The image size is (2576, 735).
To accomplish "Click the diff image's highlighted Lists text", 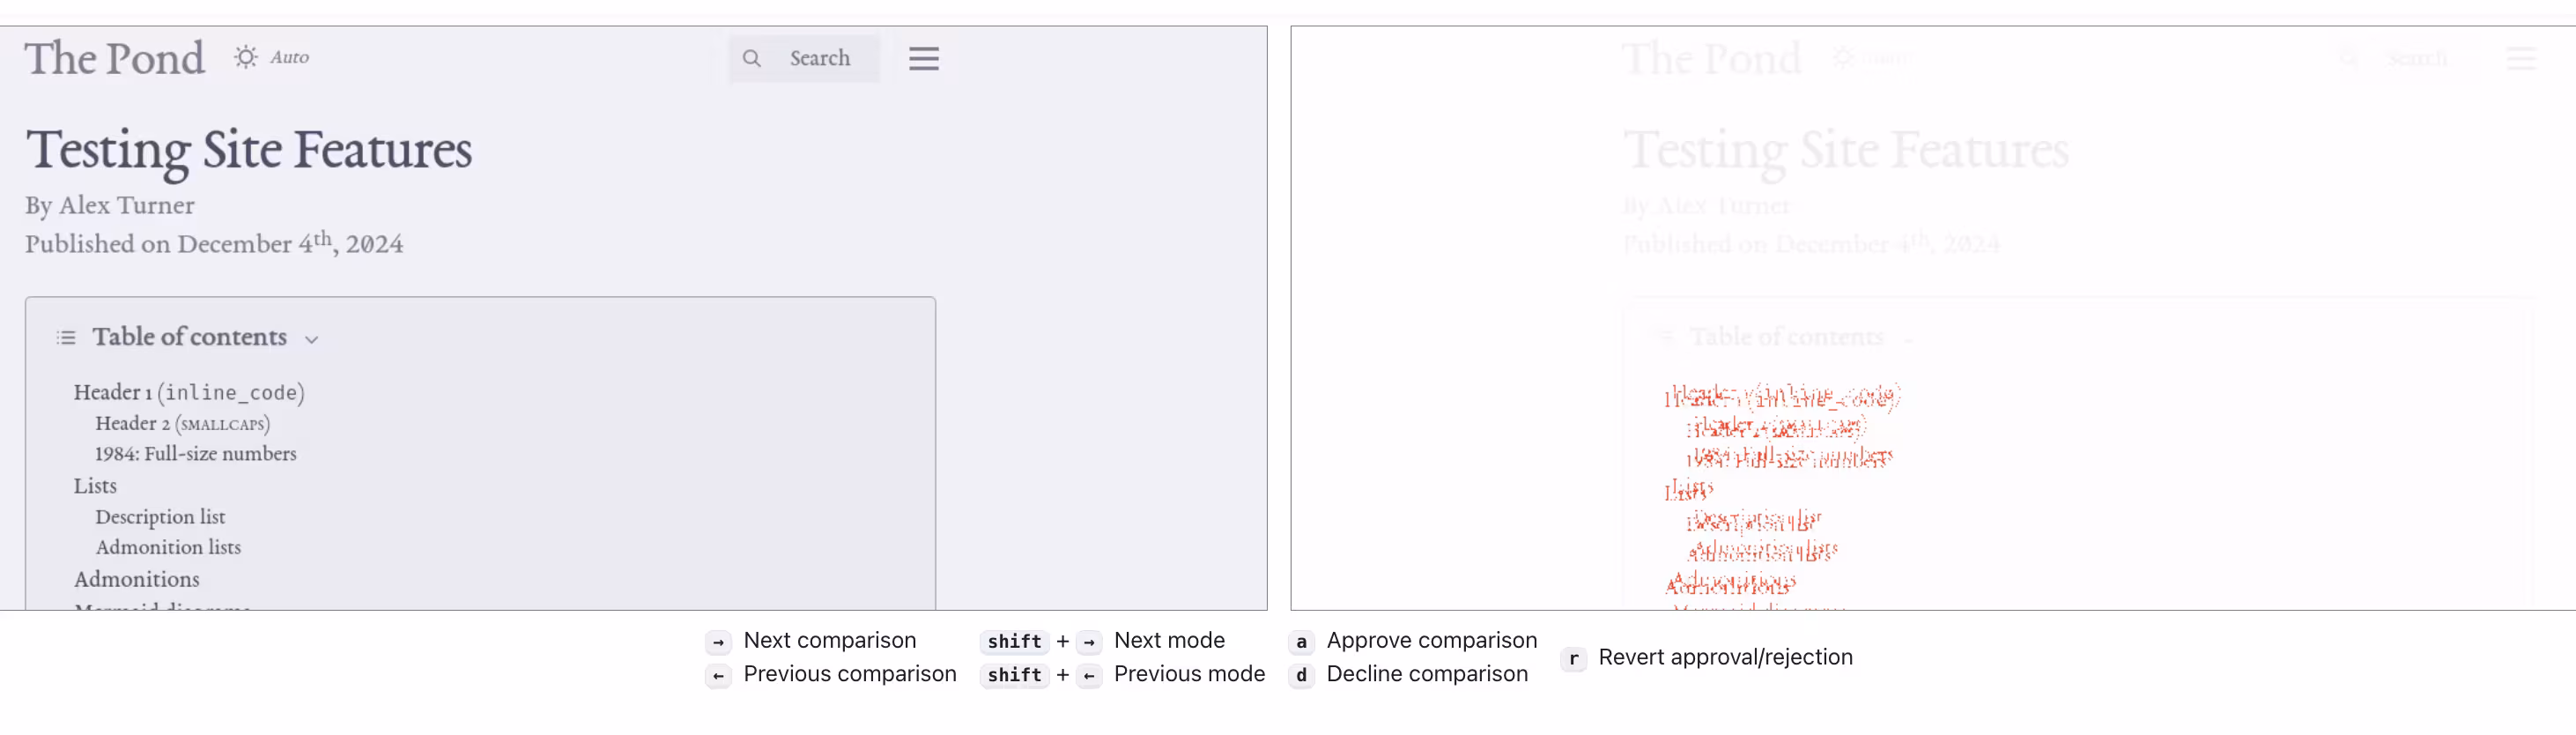I will 1688,490.
